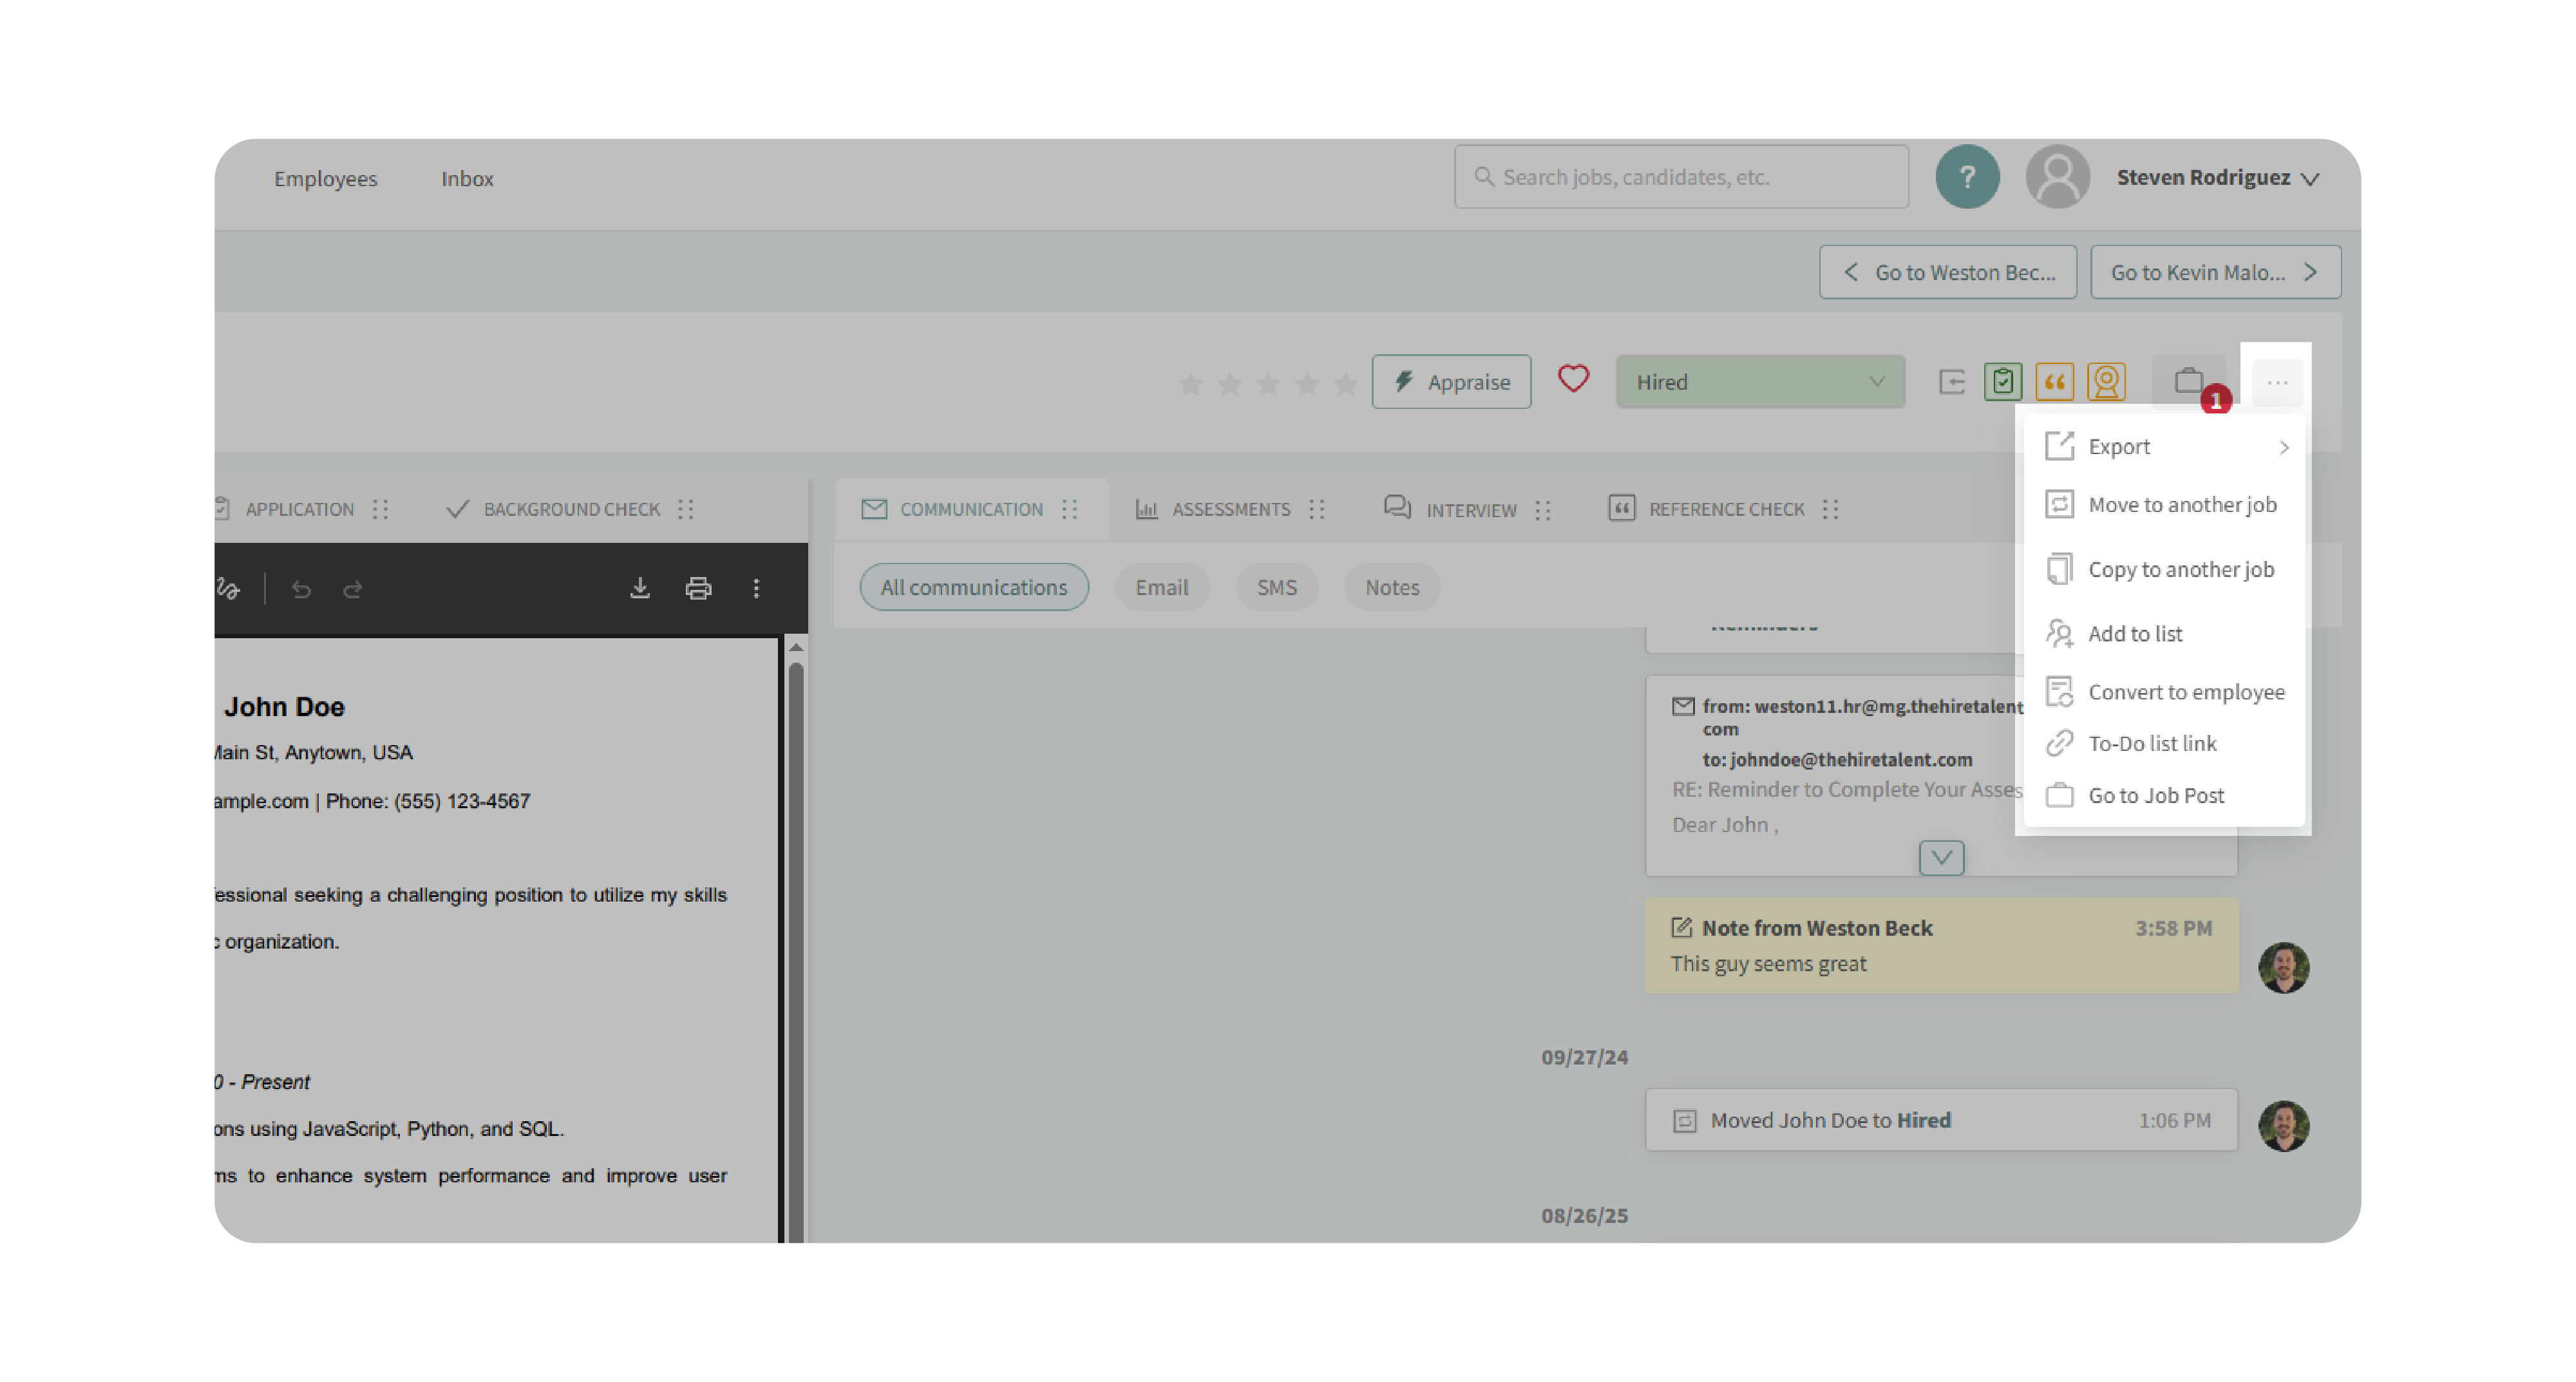Print the resume document

698,589
